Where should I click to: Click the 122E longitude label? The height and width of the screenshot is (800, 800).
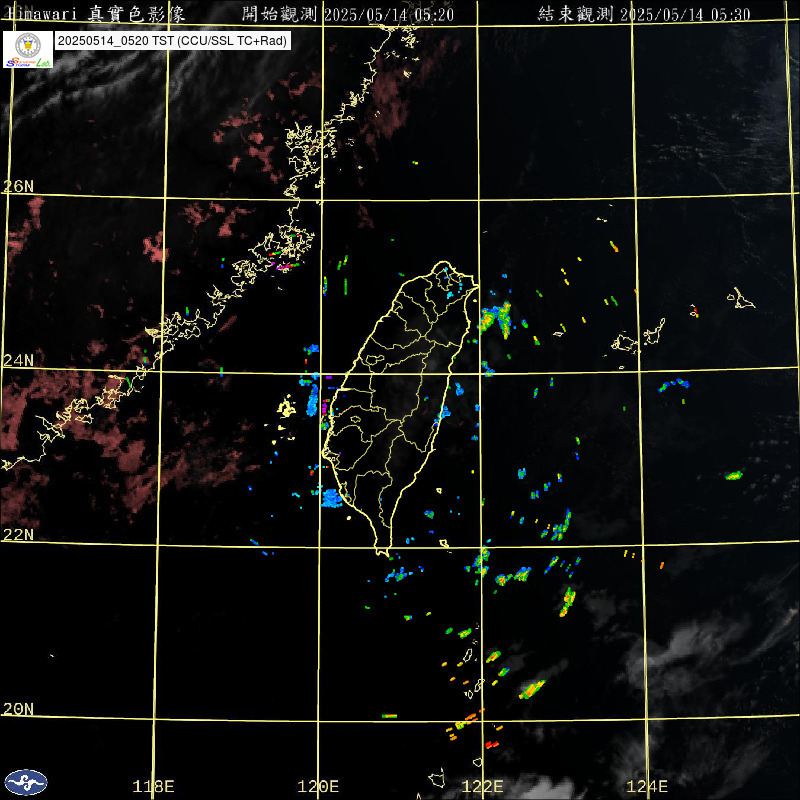483,786
